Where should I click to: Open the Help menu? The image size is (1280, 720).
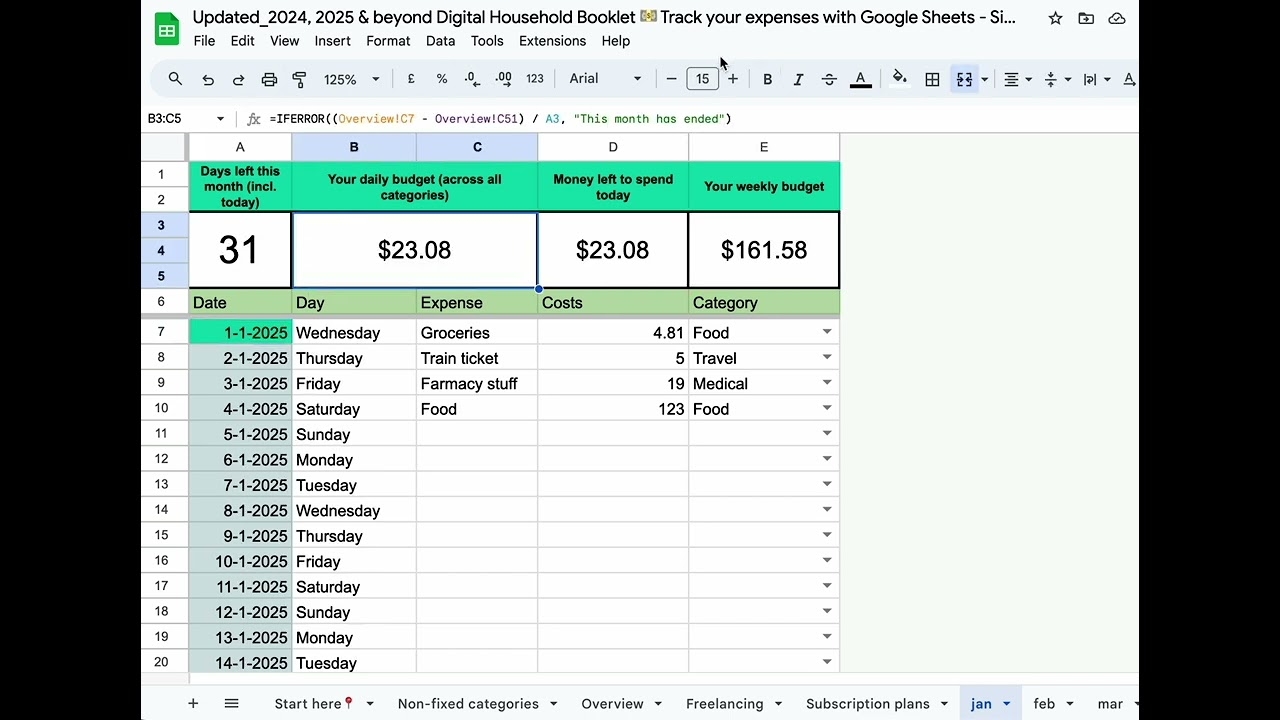pyautogui.click(x=616, y=41)
